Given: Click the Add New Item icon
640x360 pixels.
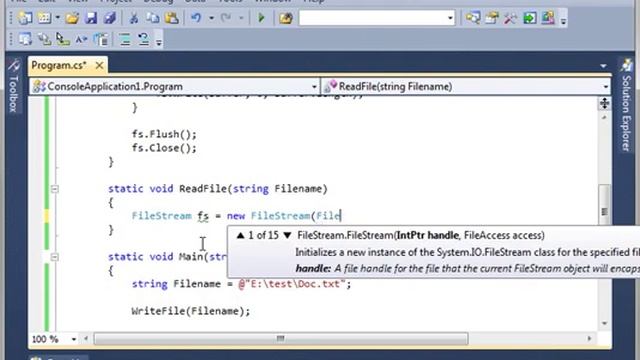Looking at the screenshot, I should pos(44,18).
